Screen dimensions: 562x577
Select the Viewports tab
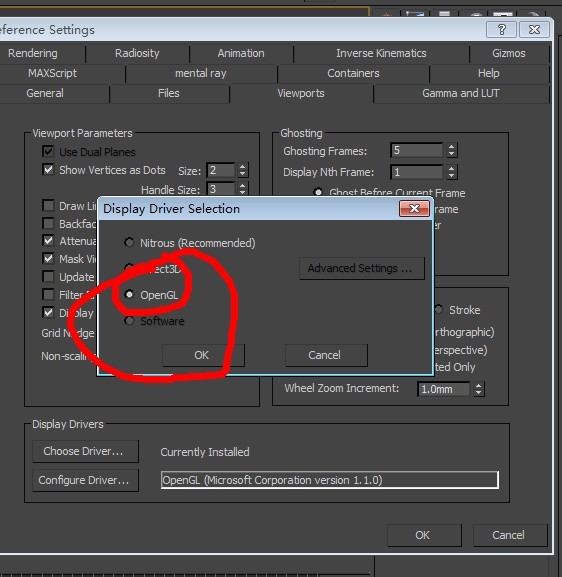[301, 93]
